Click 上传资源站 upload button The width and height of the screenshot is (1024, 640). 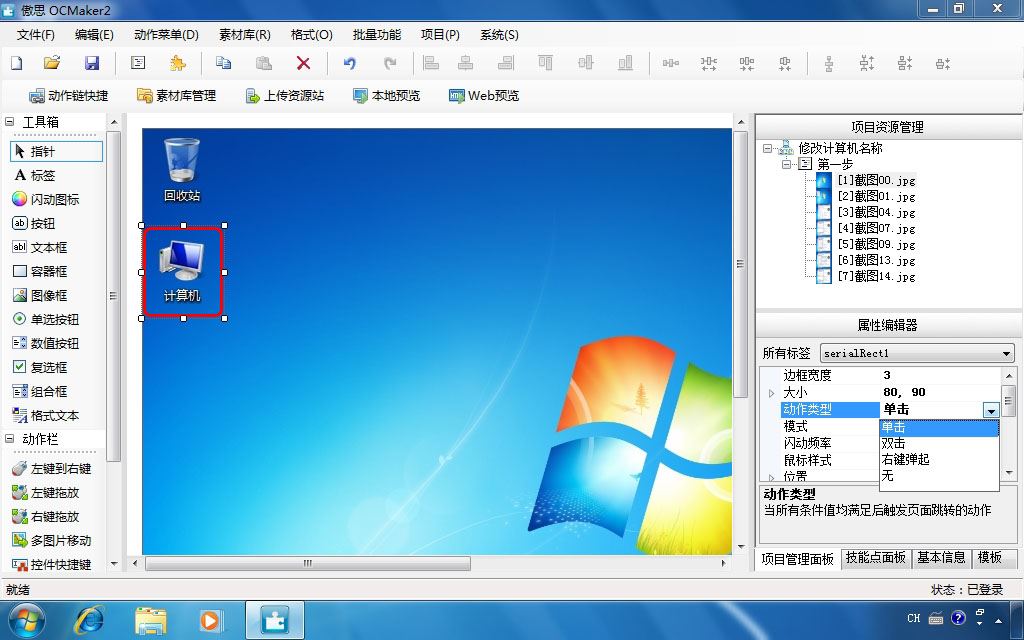(x=284, y=96)
